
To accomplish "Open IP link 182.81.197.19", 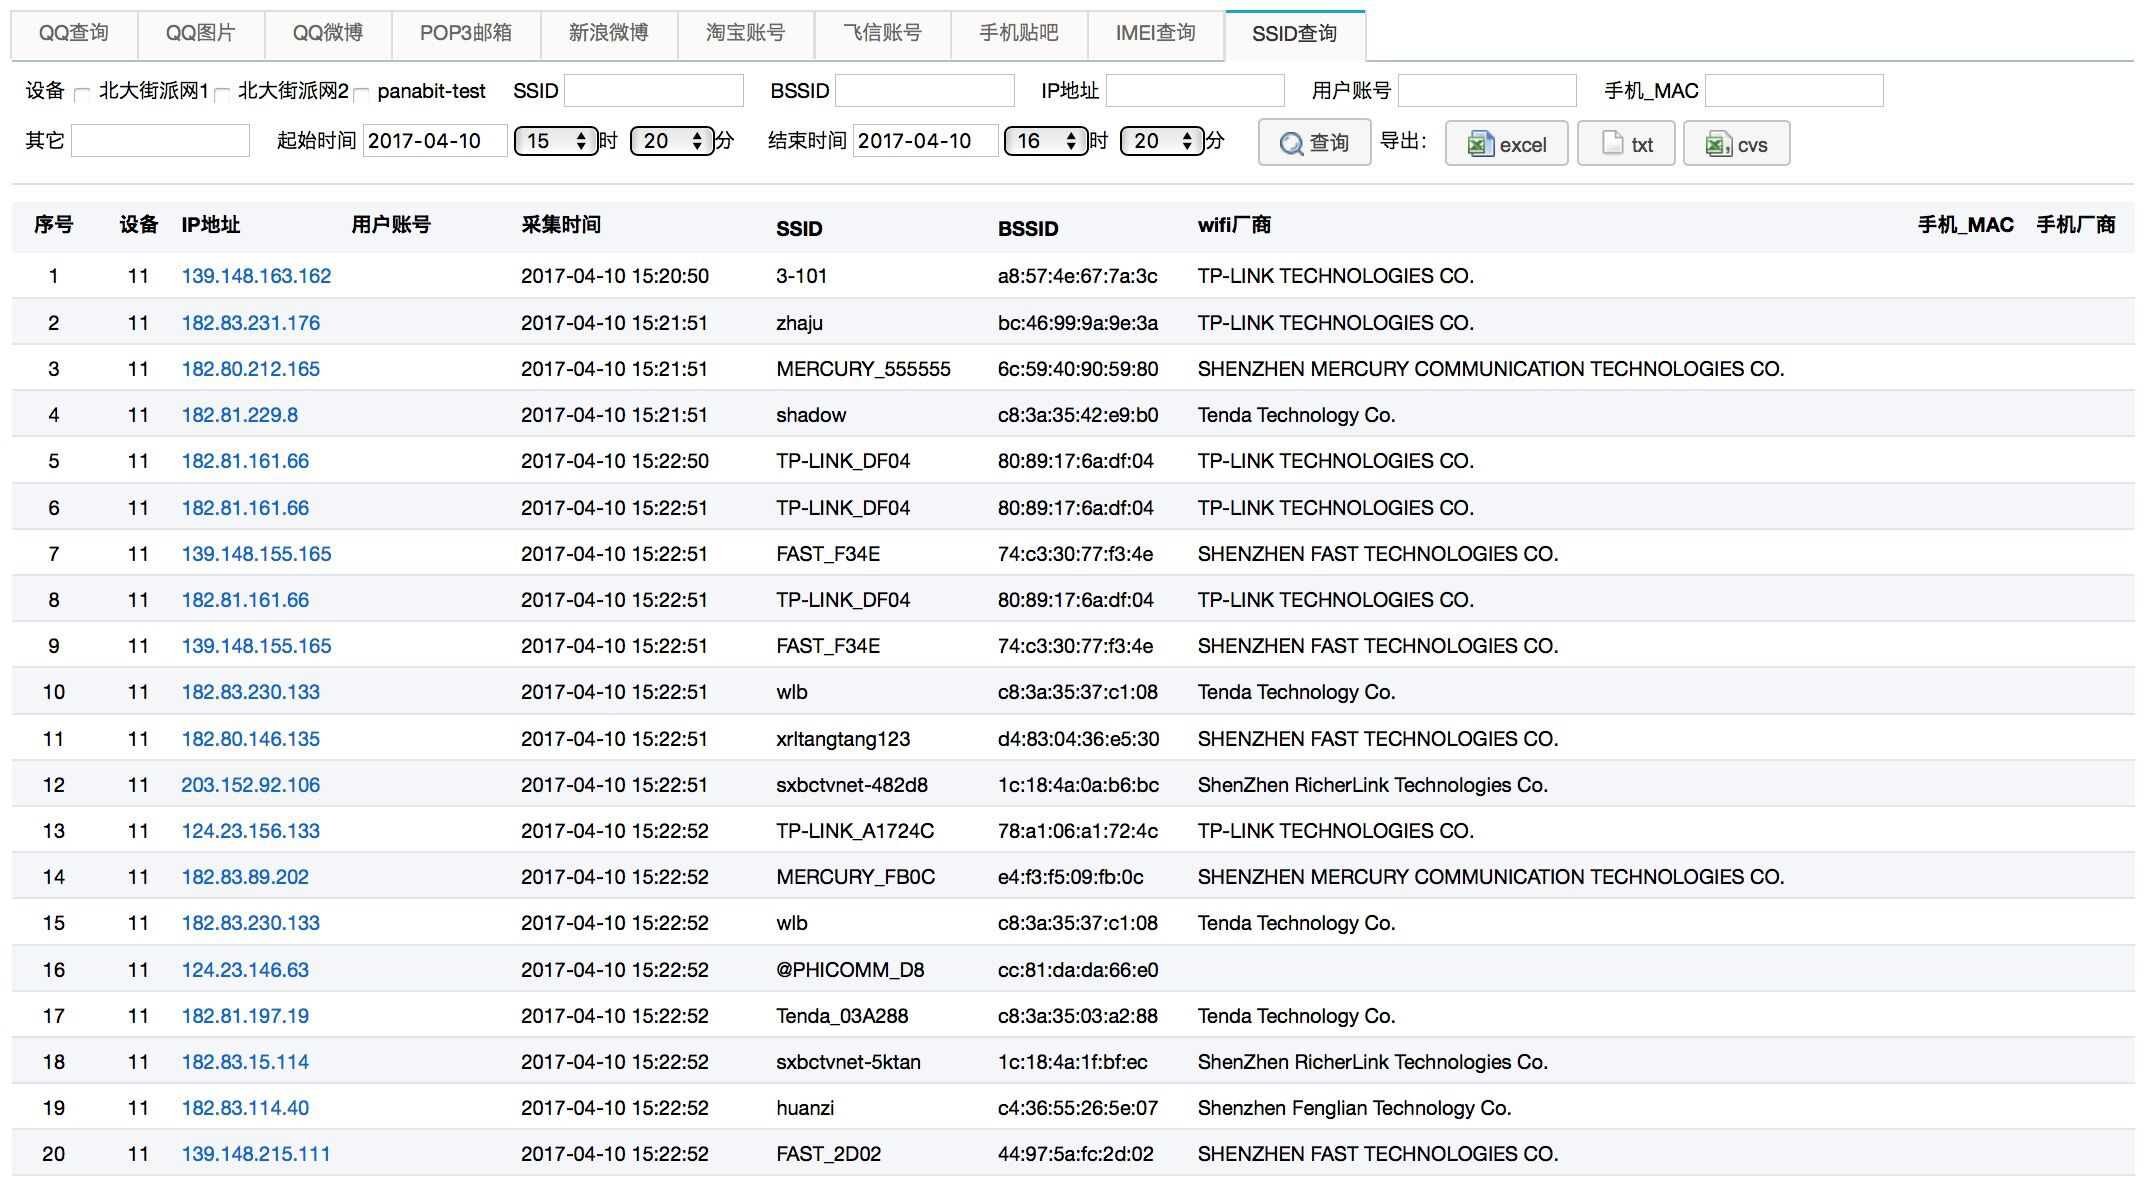I will [245, 1016].
